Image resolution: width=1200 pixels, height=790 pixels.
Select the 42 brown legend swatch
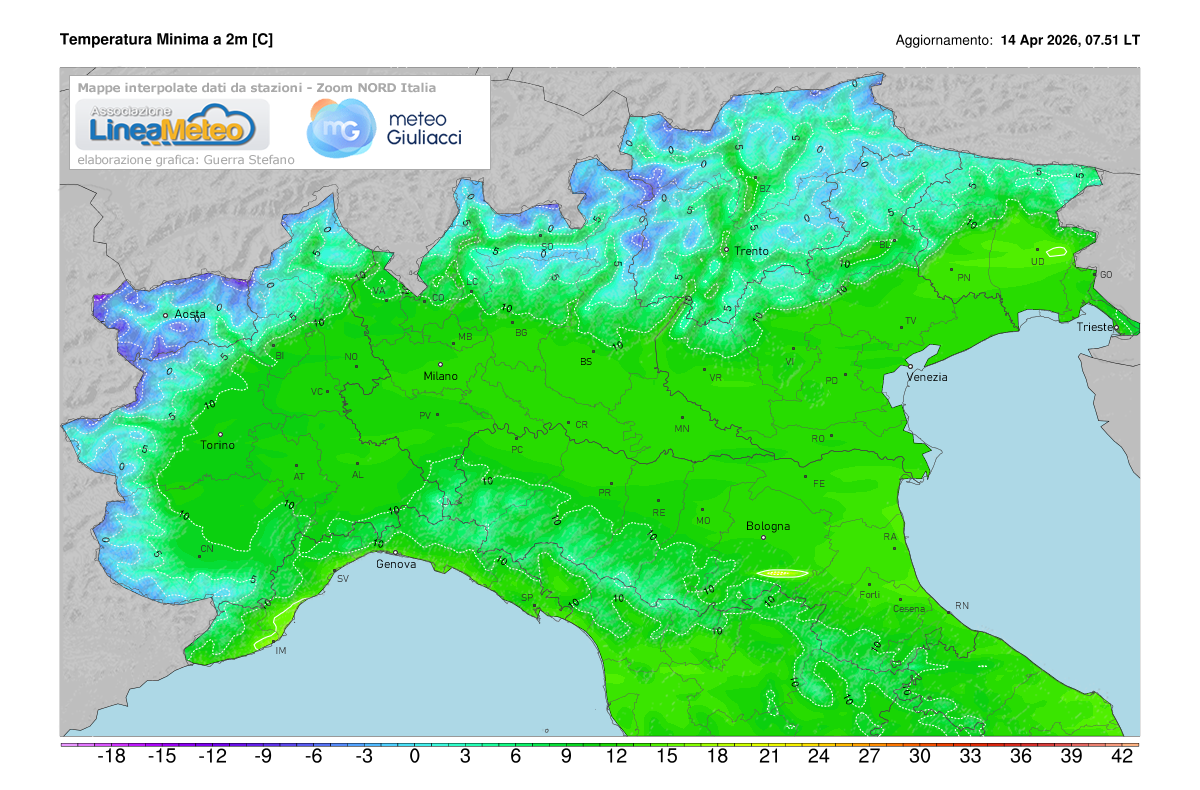pos(1128,745)
